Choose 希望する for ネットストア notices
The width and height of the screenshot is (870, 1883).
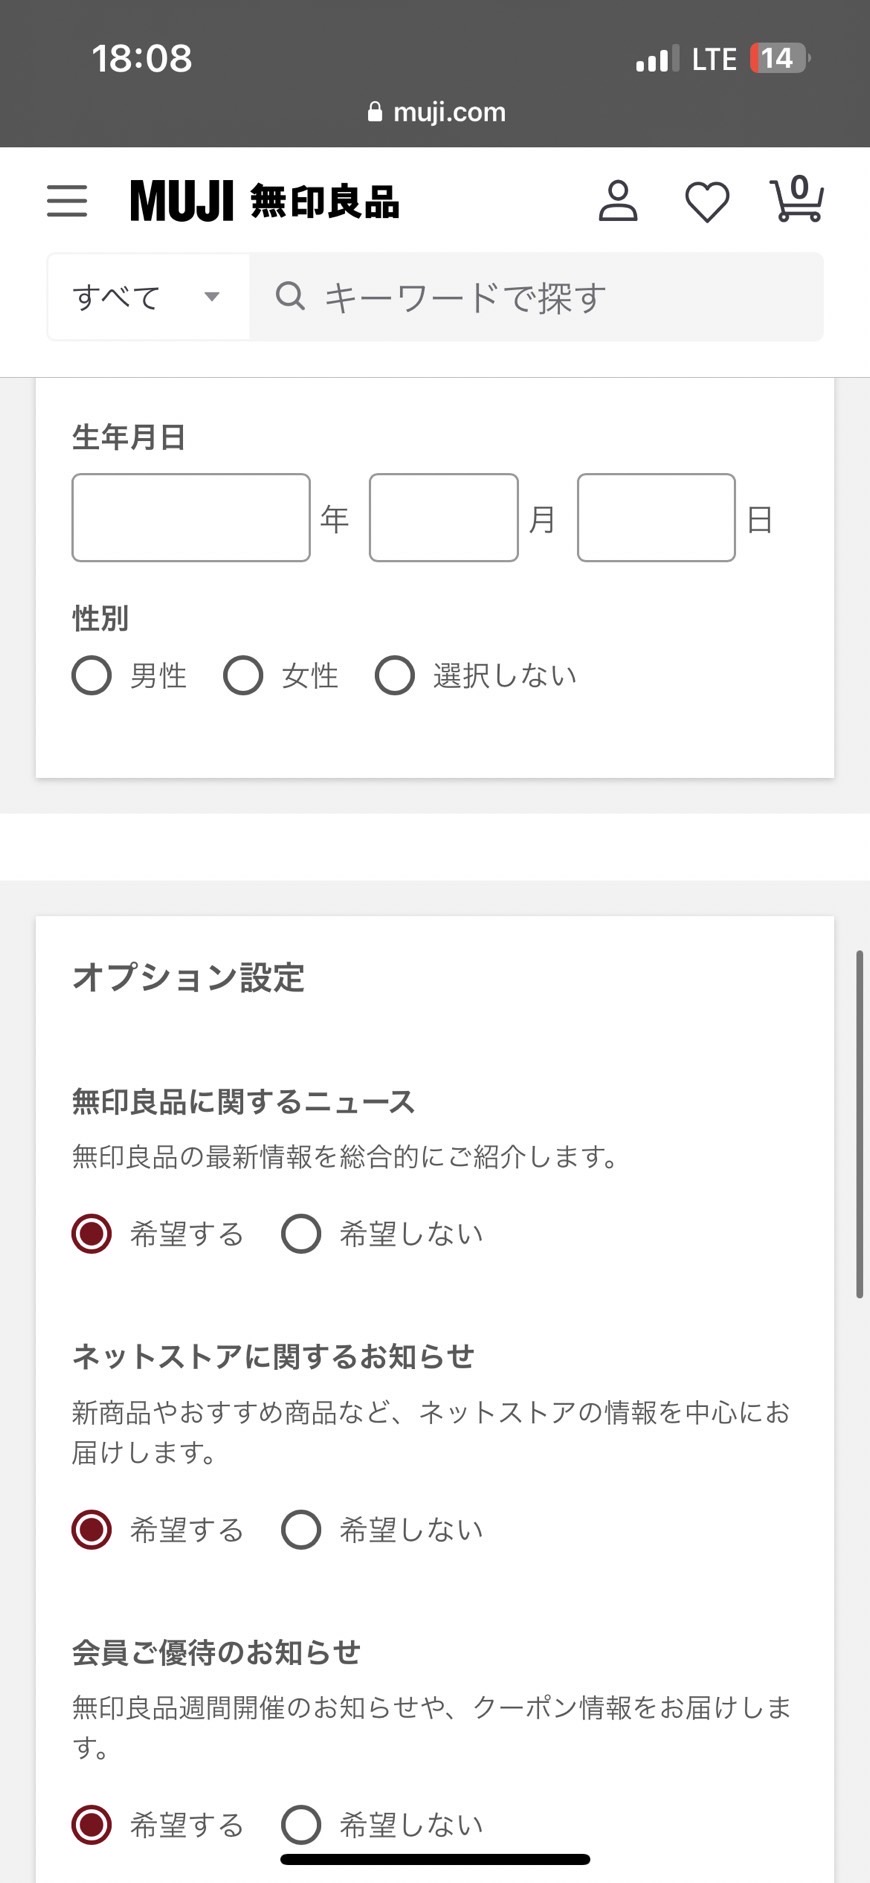[92, 1529]
